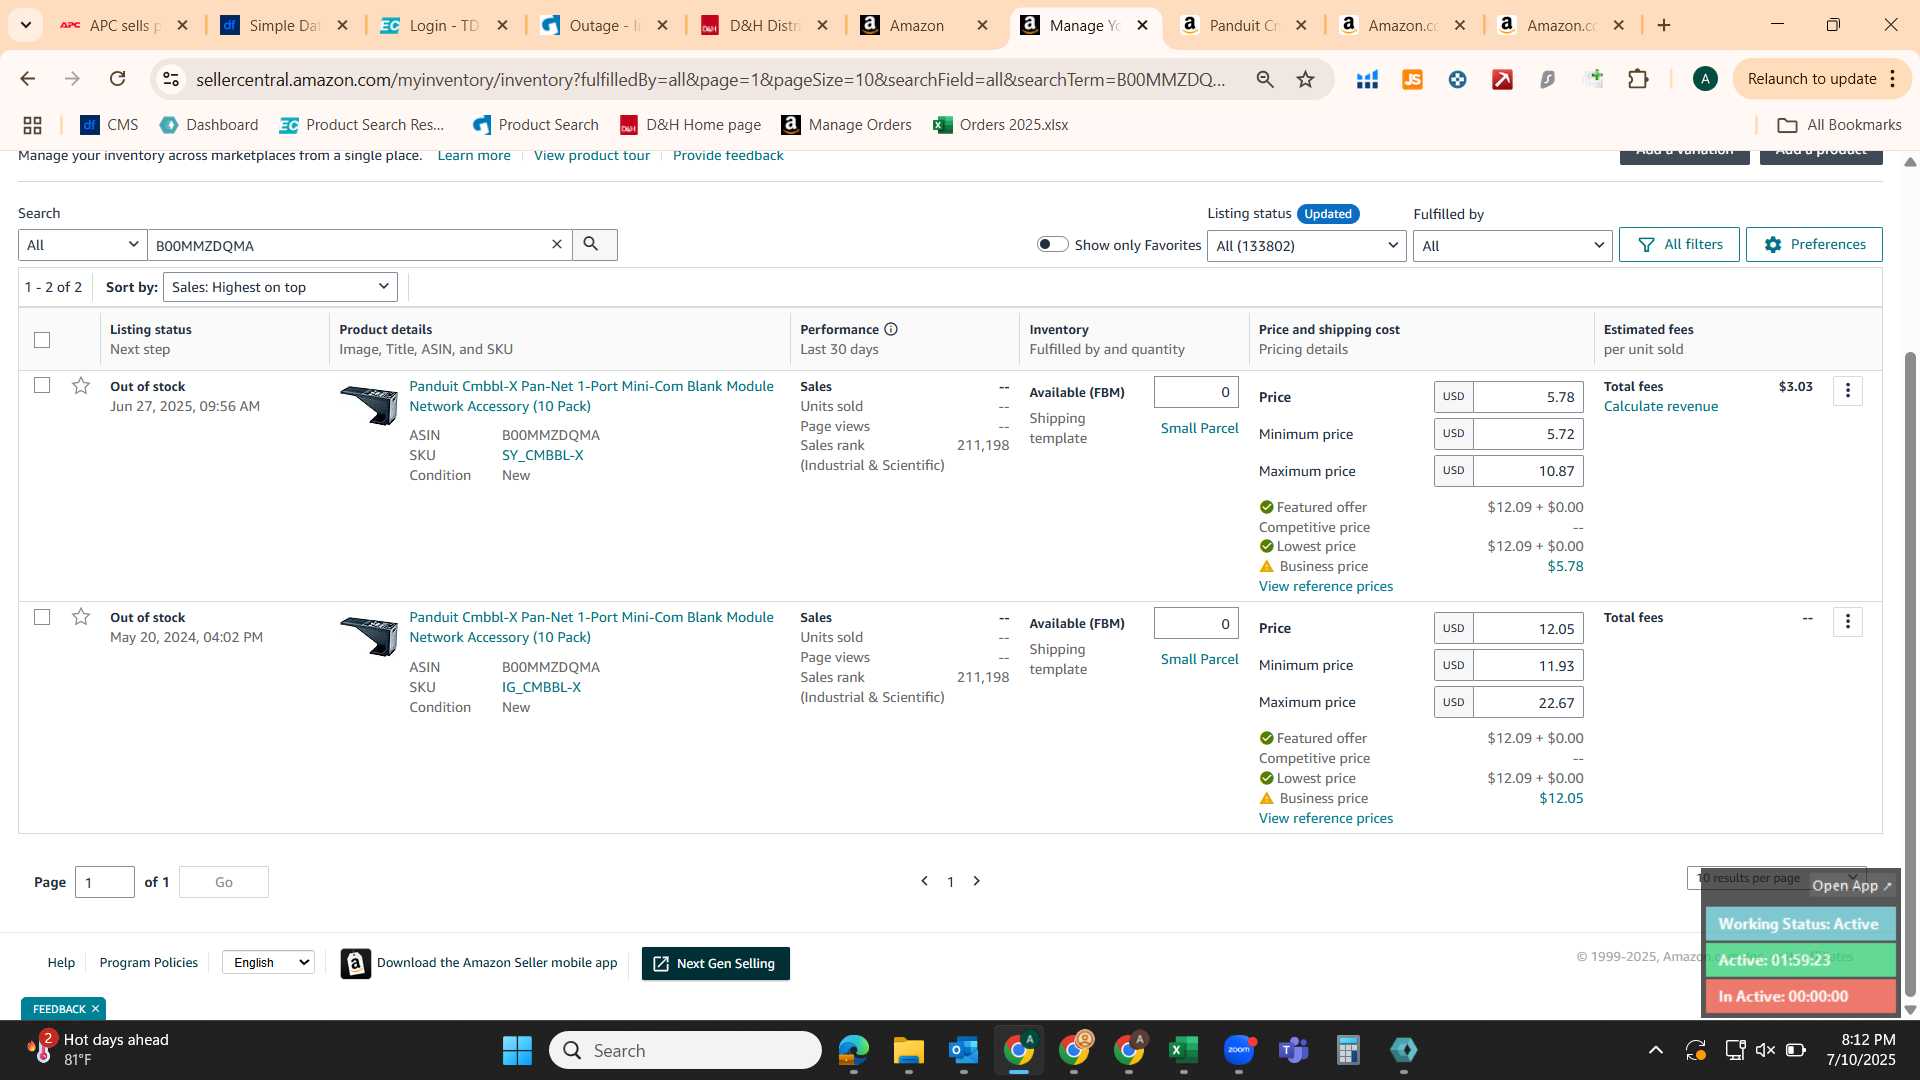1920x1080 pixels.
Task: Open the Small Parcel shipping template for IG_CMBBL-X
Action: tap(1200, 659)
